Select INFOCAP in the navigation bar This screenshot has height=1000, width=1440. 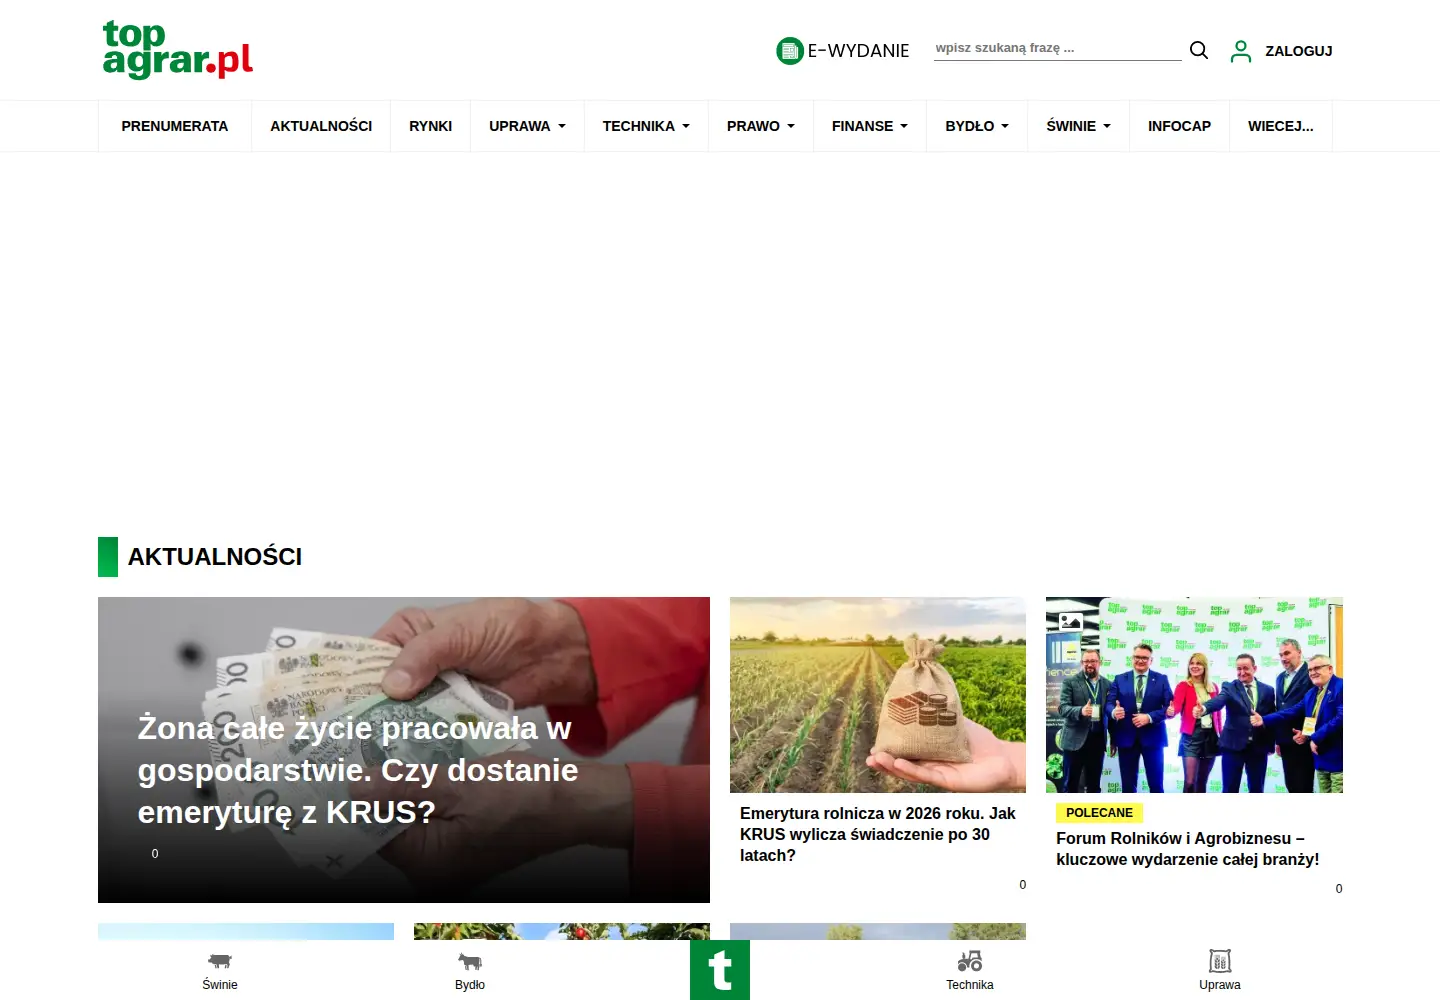(1179, 126)
